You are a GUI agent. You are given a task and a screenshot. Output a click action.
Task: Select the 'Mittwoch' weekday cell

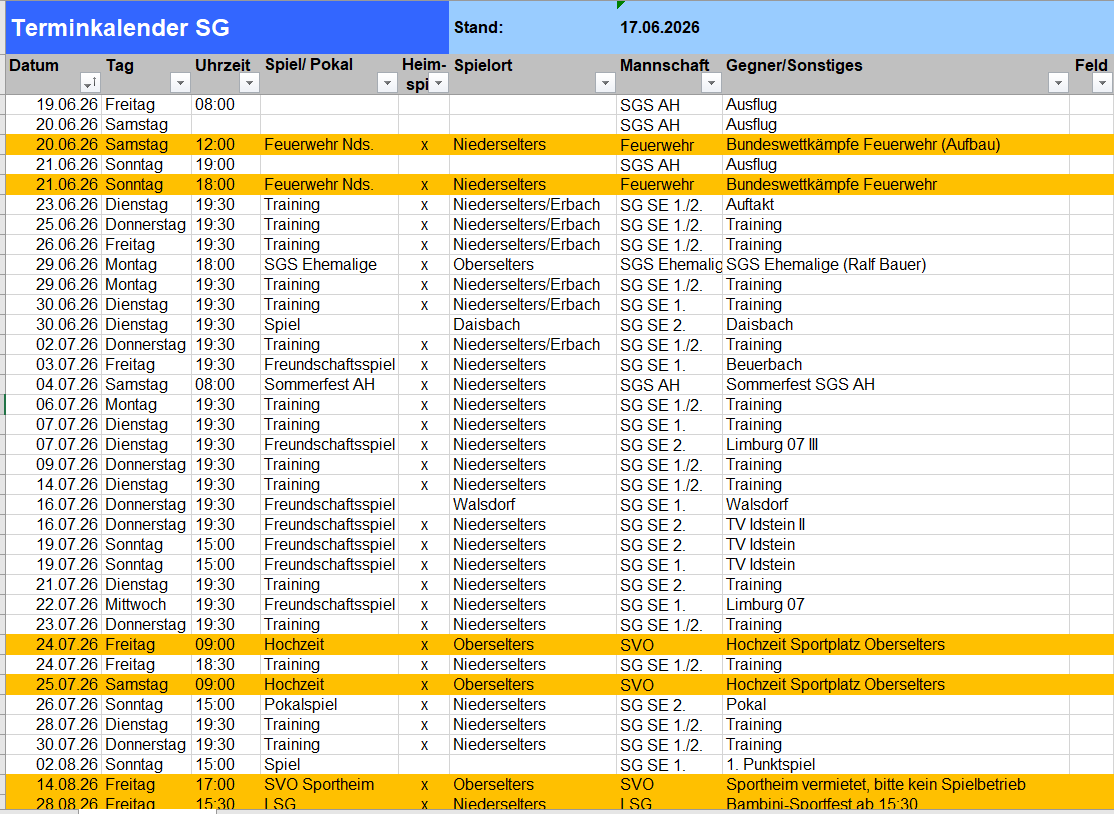147,604
